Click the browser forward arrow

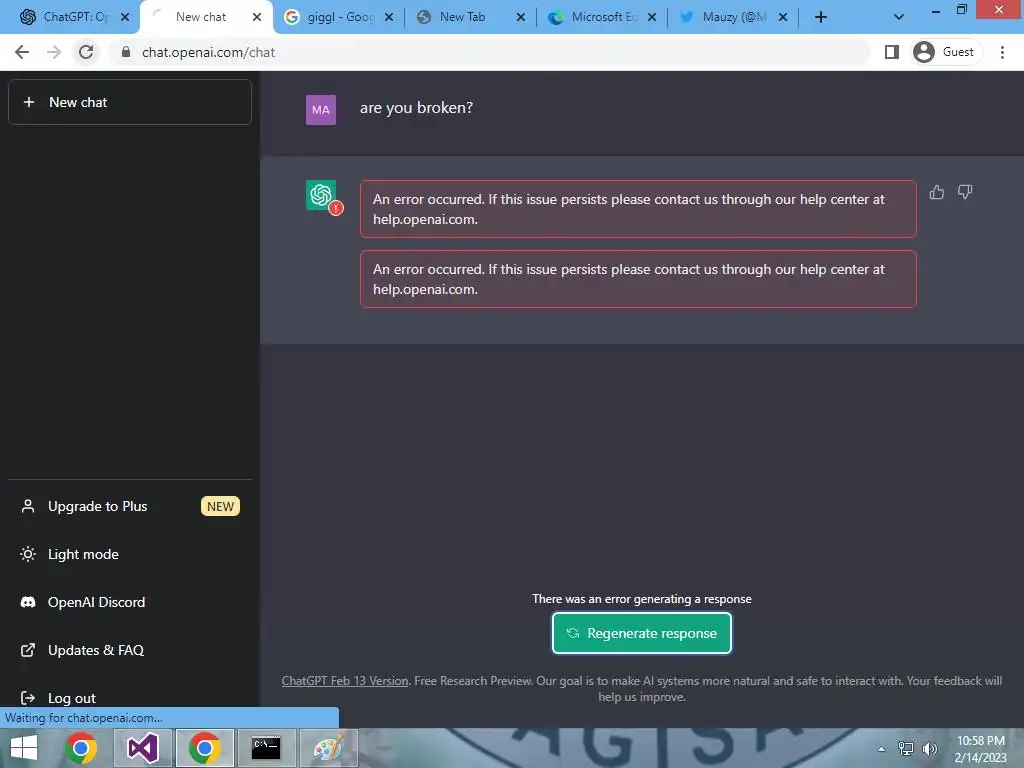54,52
